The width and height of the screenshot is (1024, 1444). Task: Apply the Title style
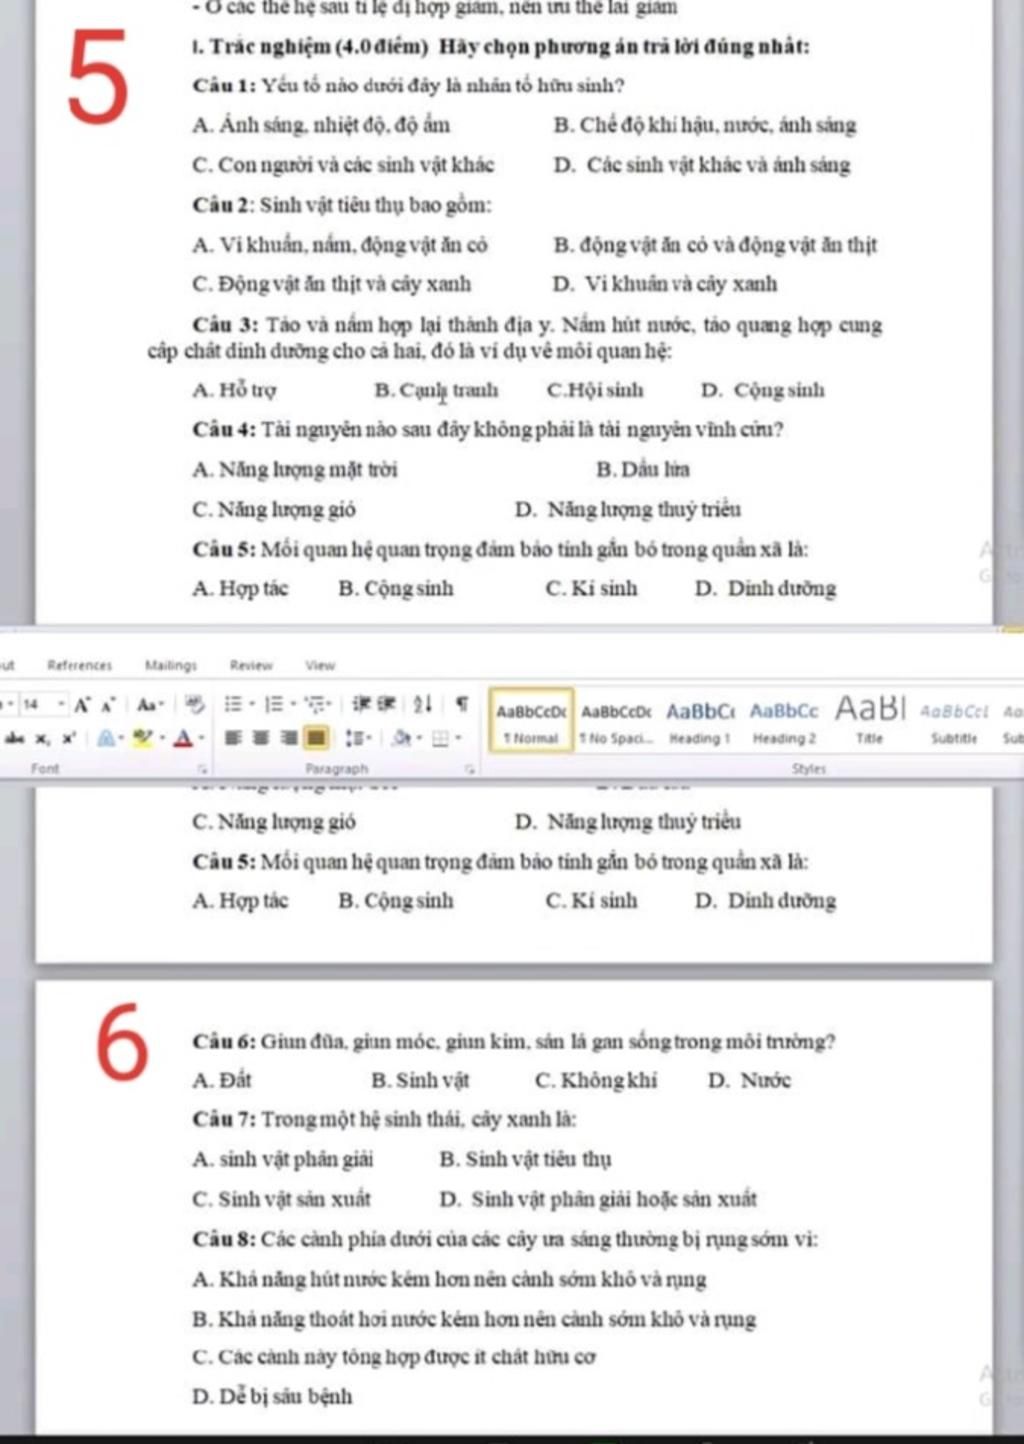tap(869, 721)
